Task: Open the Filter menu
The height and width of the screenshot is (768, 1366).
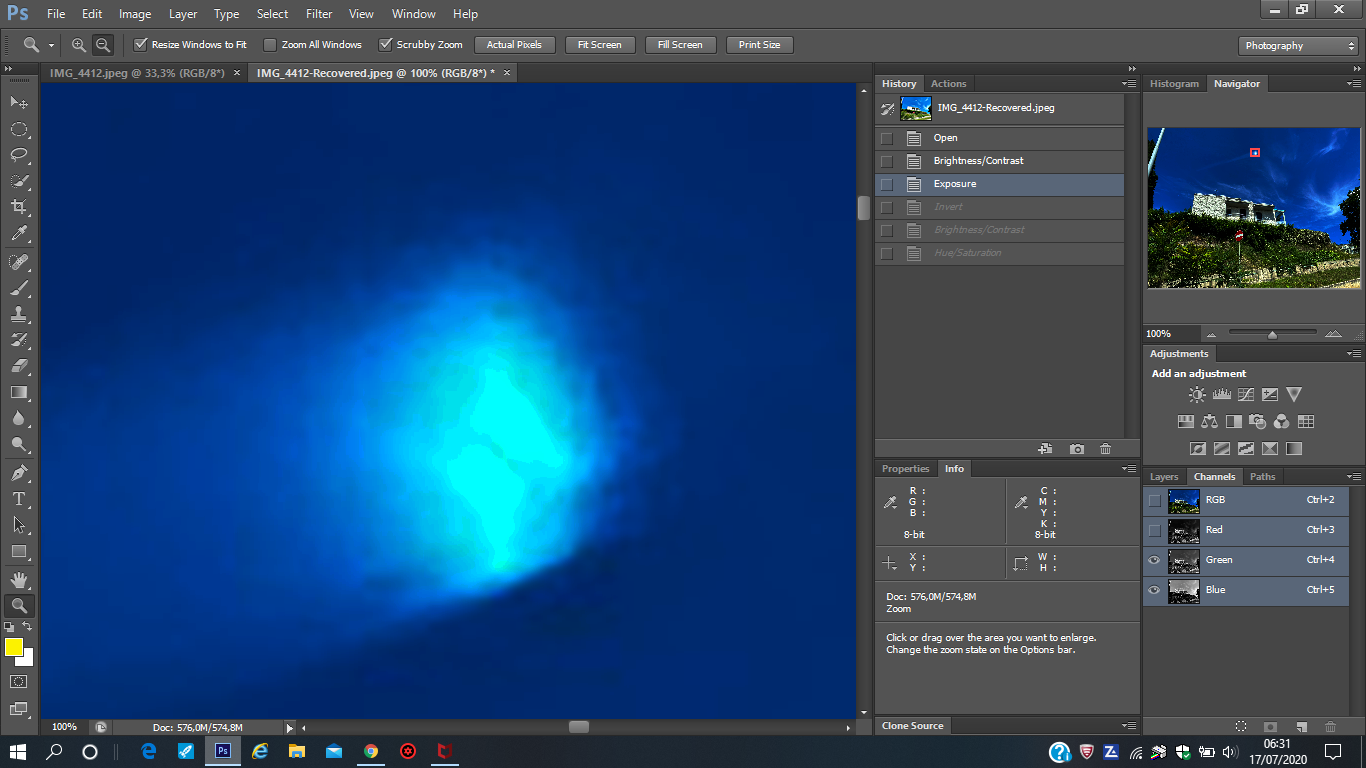Action: coord(319,14)
